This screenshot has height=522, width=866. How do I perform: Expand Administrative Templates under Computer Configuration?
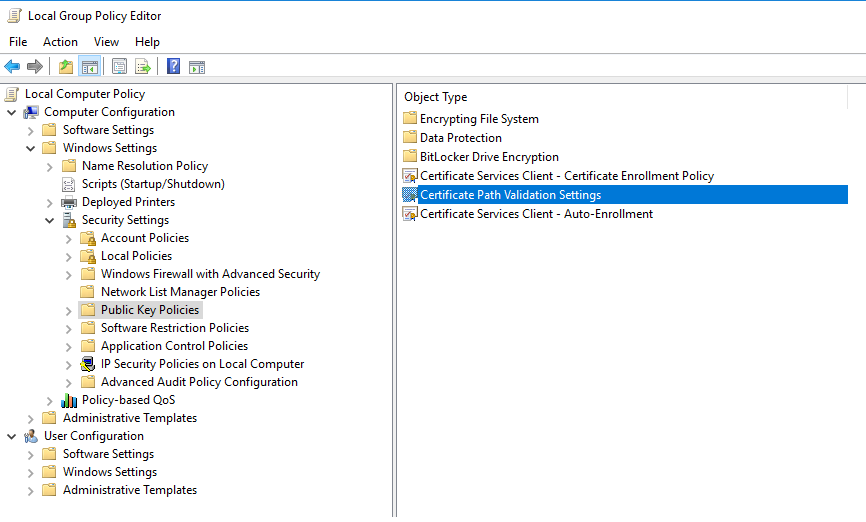tap(31, 418)
